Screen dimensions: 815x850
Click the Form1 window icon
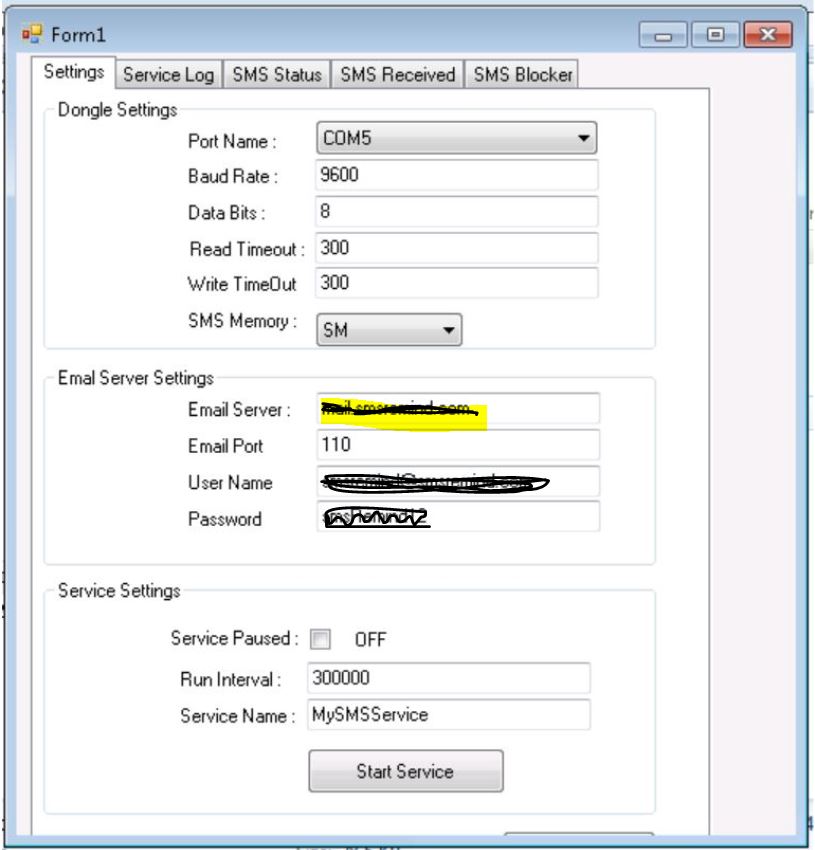(28, 36)
